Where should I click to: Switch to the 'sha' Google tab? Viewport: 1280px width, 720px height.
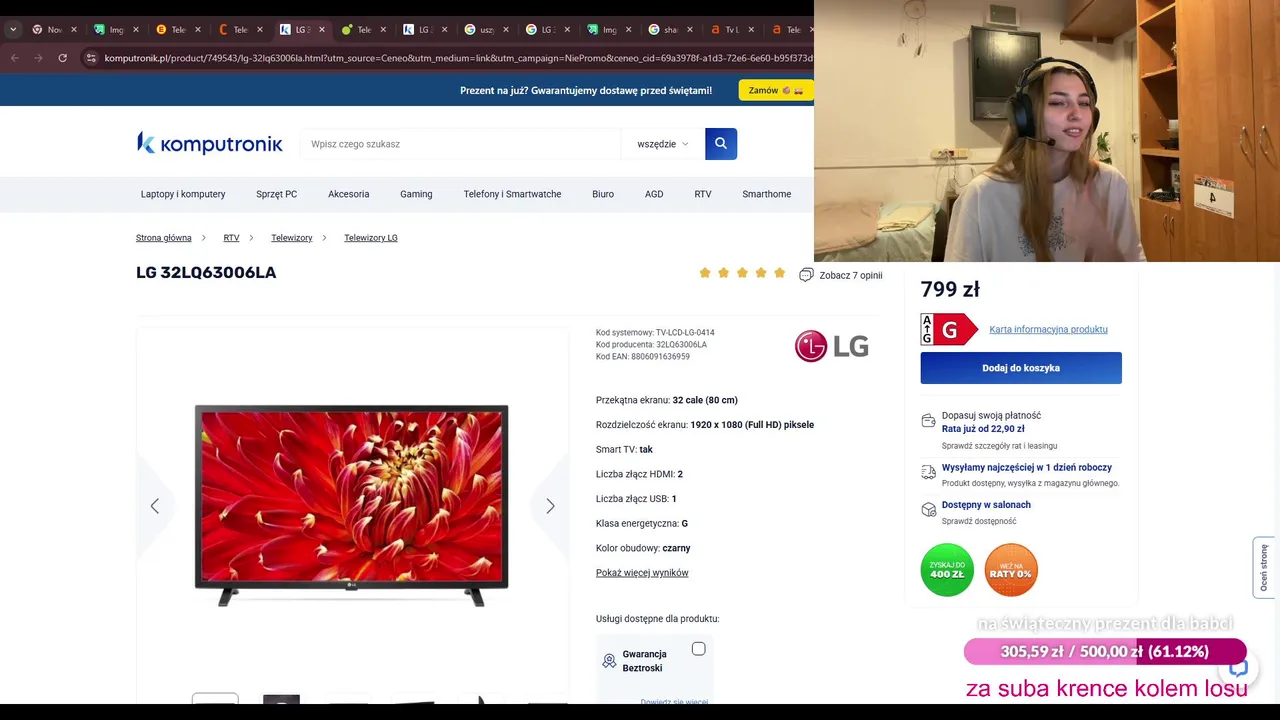click(x=670, y=30)
